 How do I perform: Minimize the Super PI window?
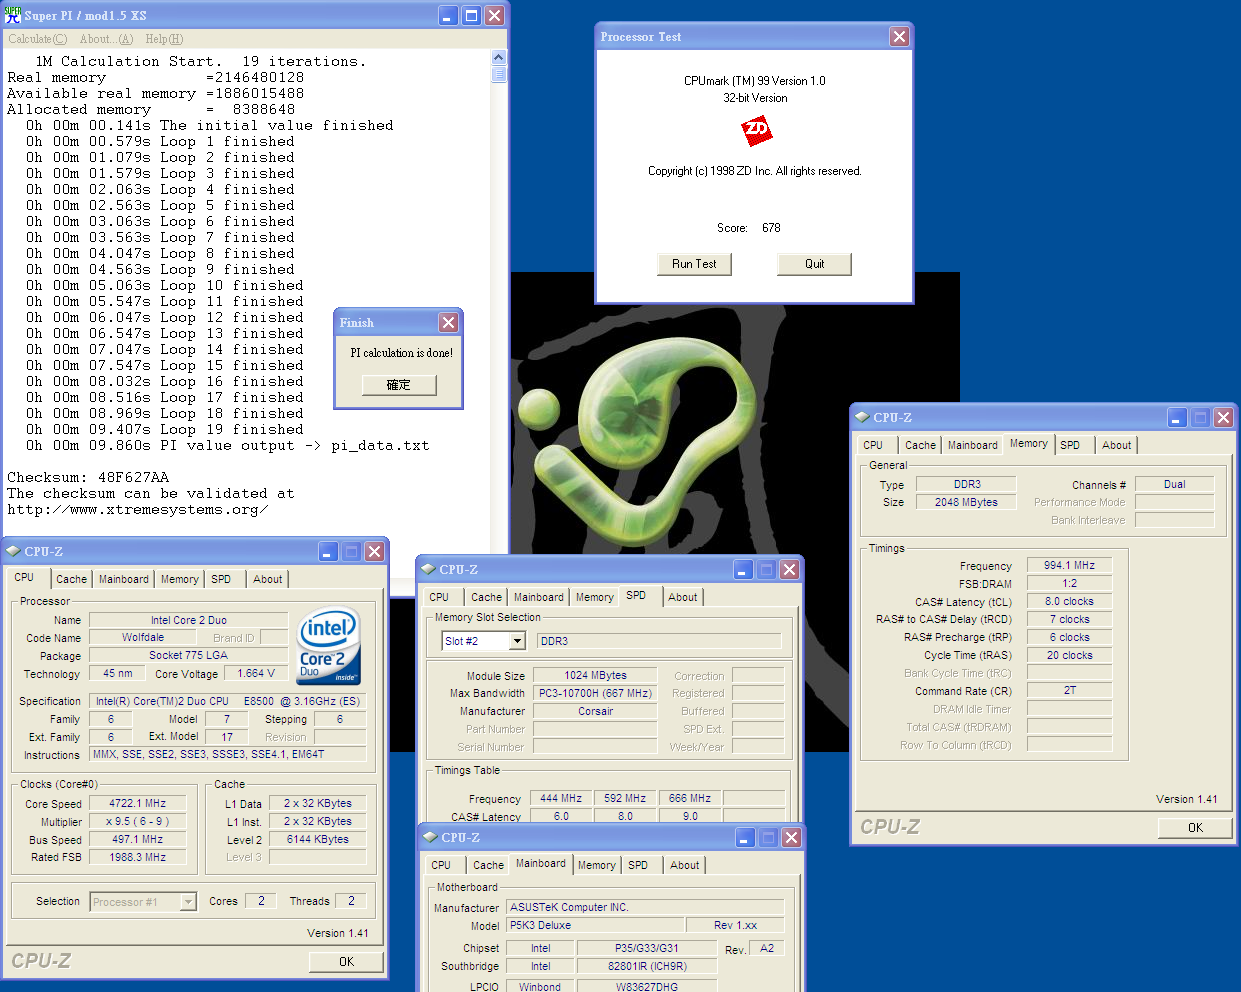click(x=449, y=16)
